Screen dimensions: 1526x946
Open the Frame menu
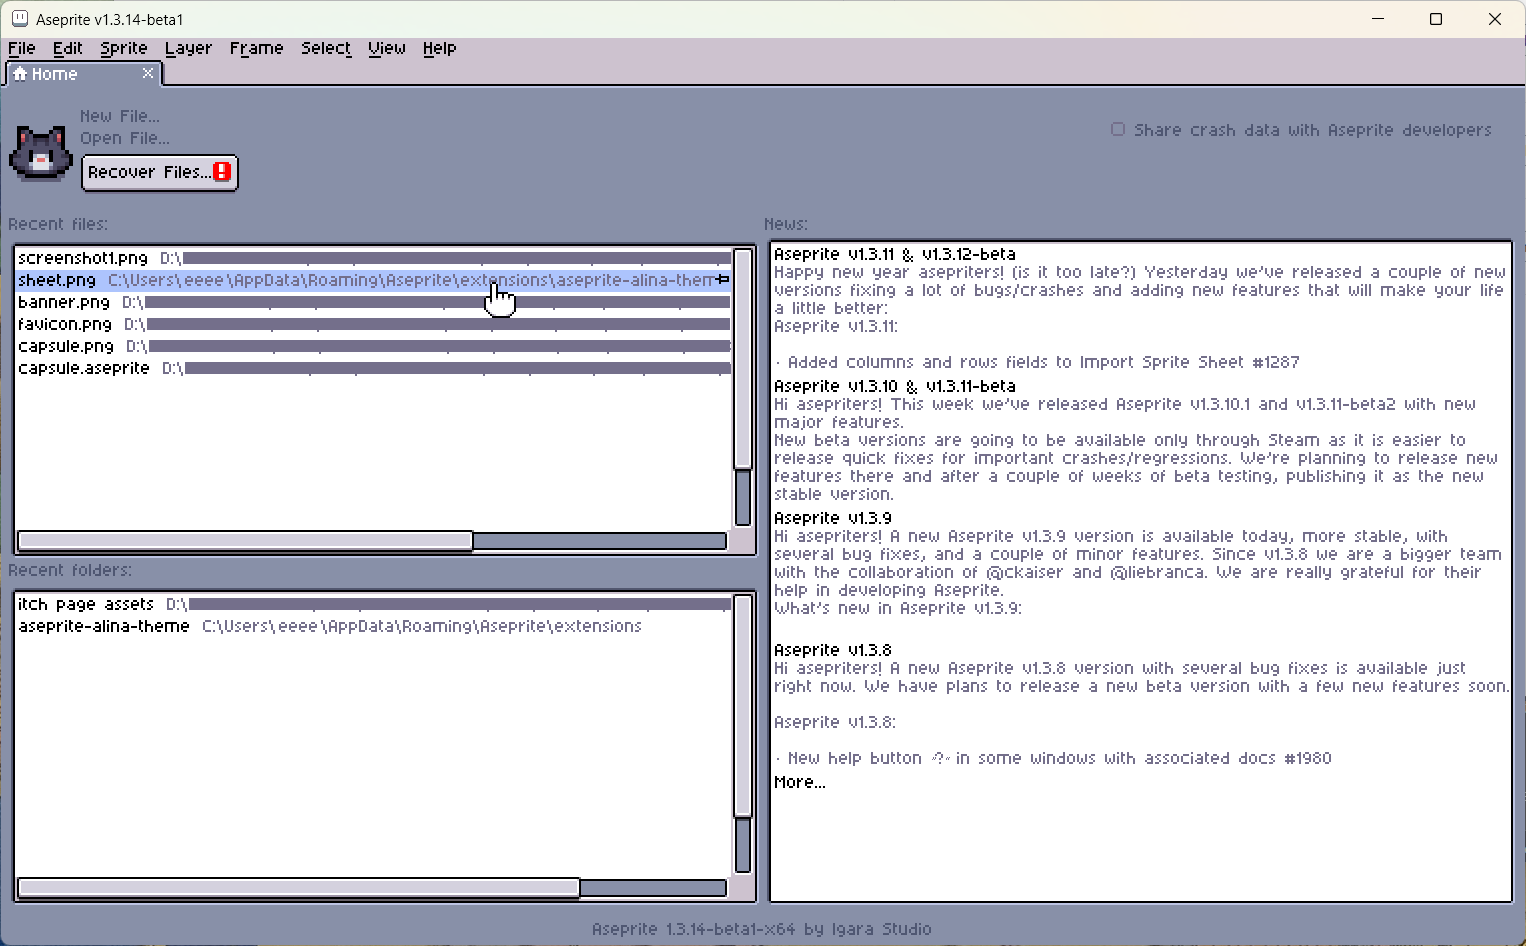256,48
